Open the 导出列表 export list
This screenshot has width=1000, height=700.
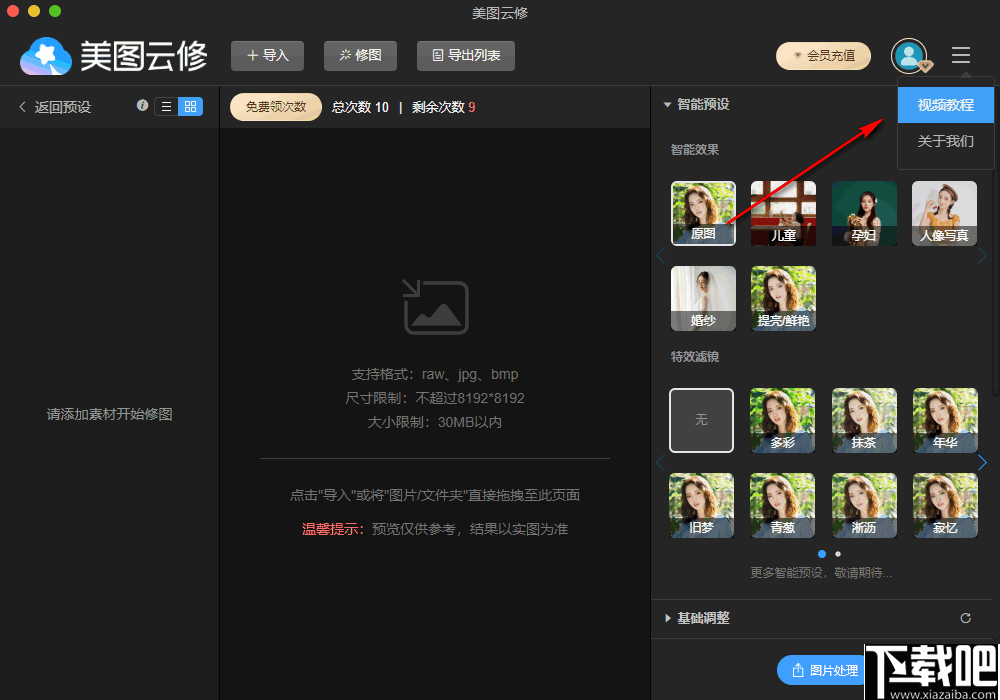coord(466,55)
